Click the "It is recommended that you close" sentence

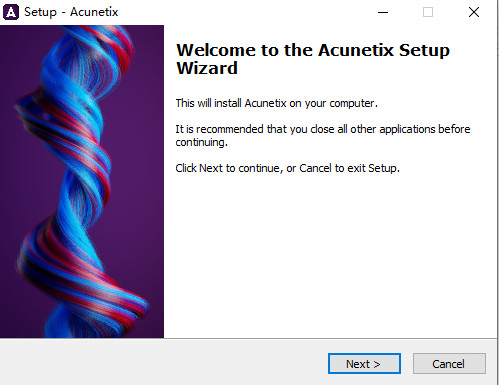323,129
